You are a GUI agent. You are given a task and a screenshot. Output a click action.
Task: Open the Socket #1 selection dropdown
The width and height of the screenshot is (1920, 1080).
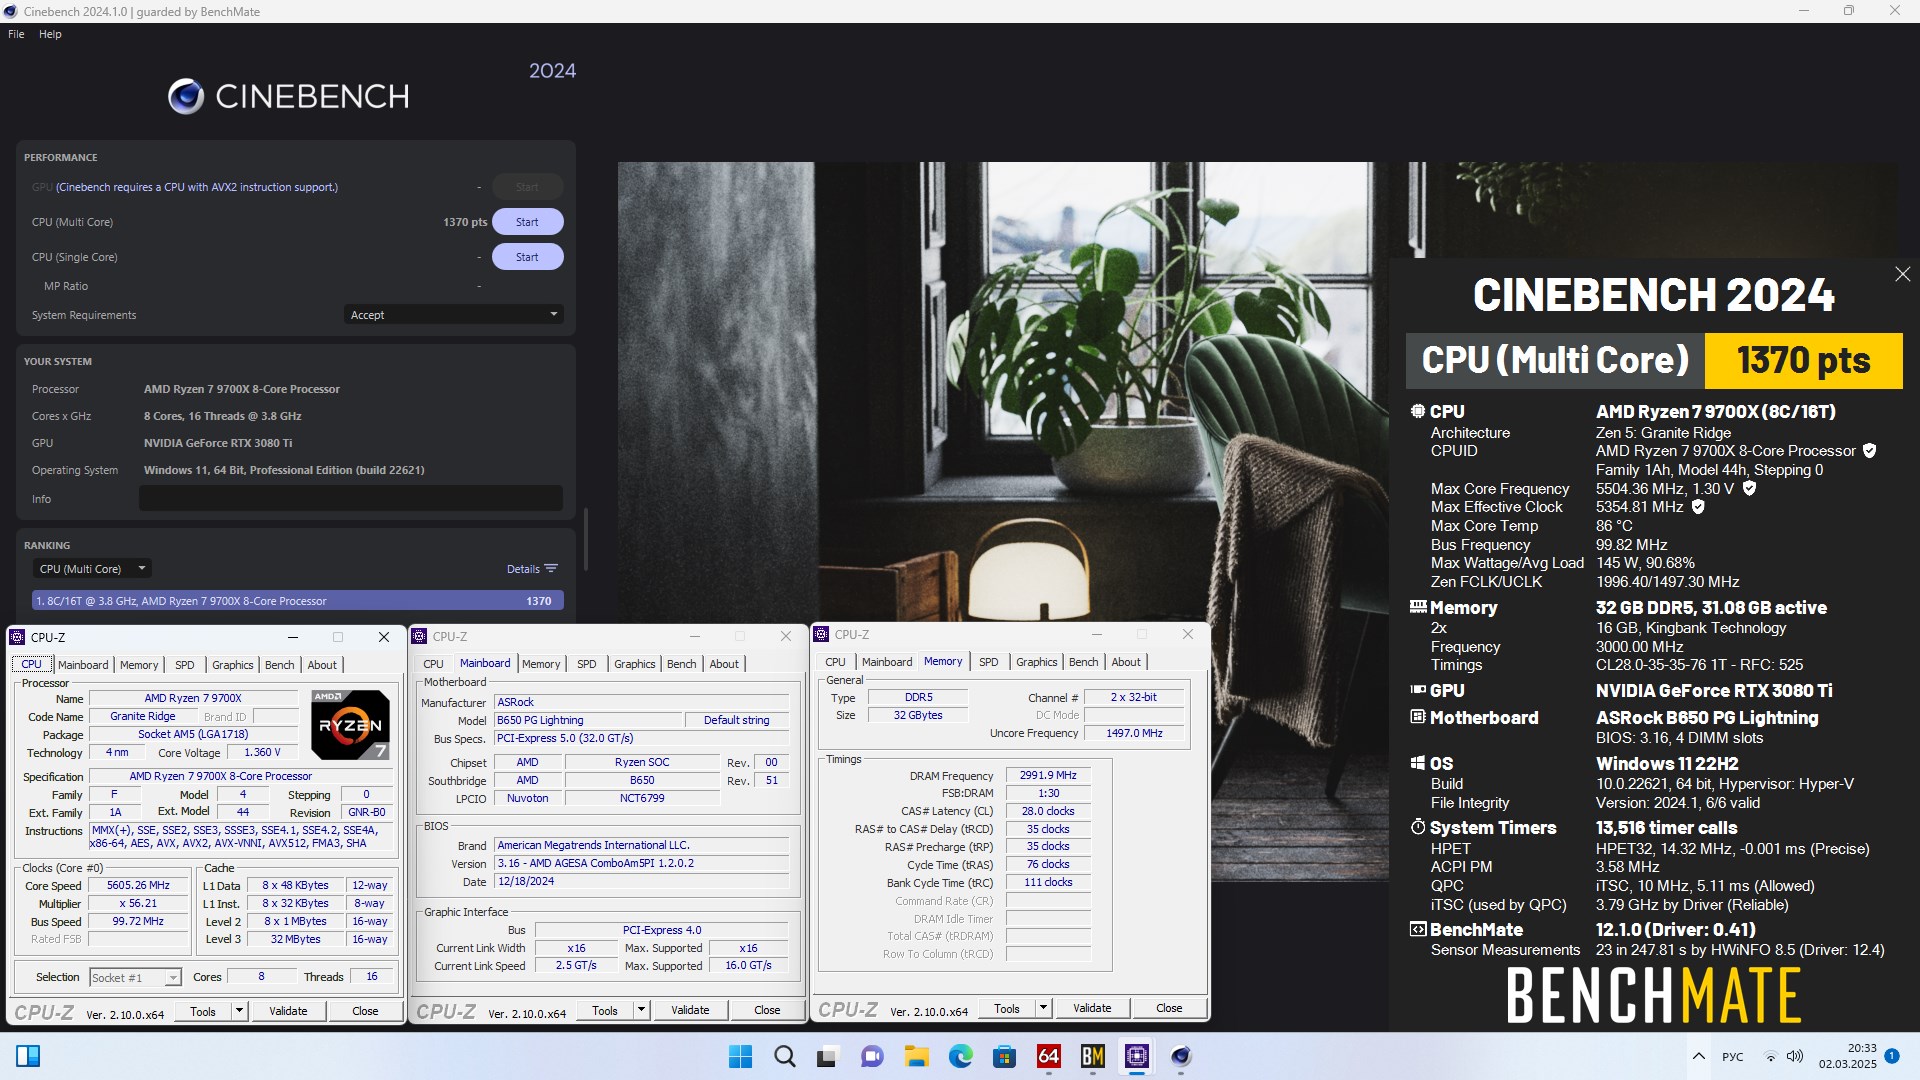(135, 977)
